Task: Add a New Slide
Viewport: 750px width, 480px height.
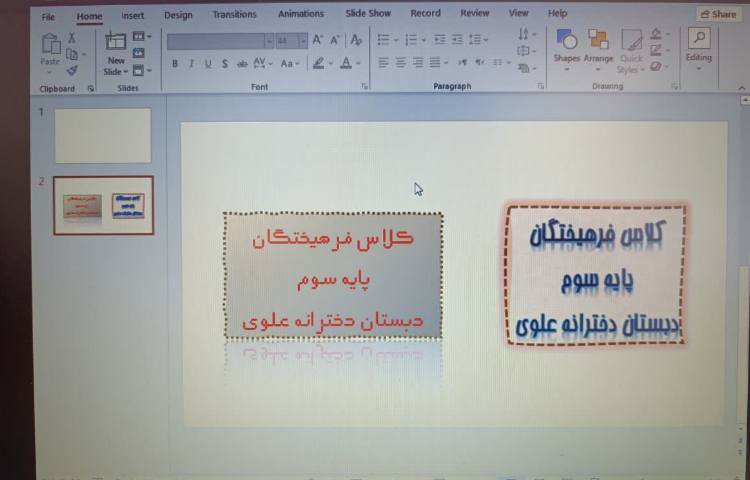Action: [115, 55]
